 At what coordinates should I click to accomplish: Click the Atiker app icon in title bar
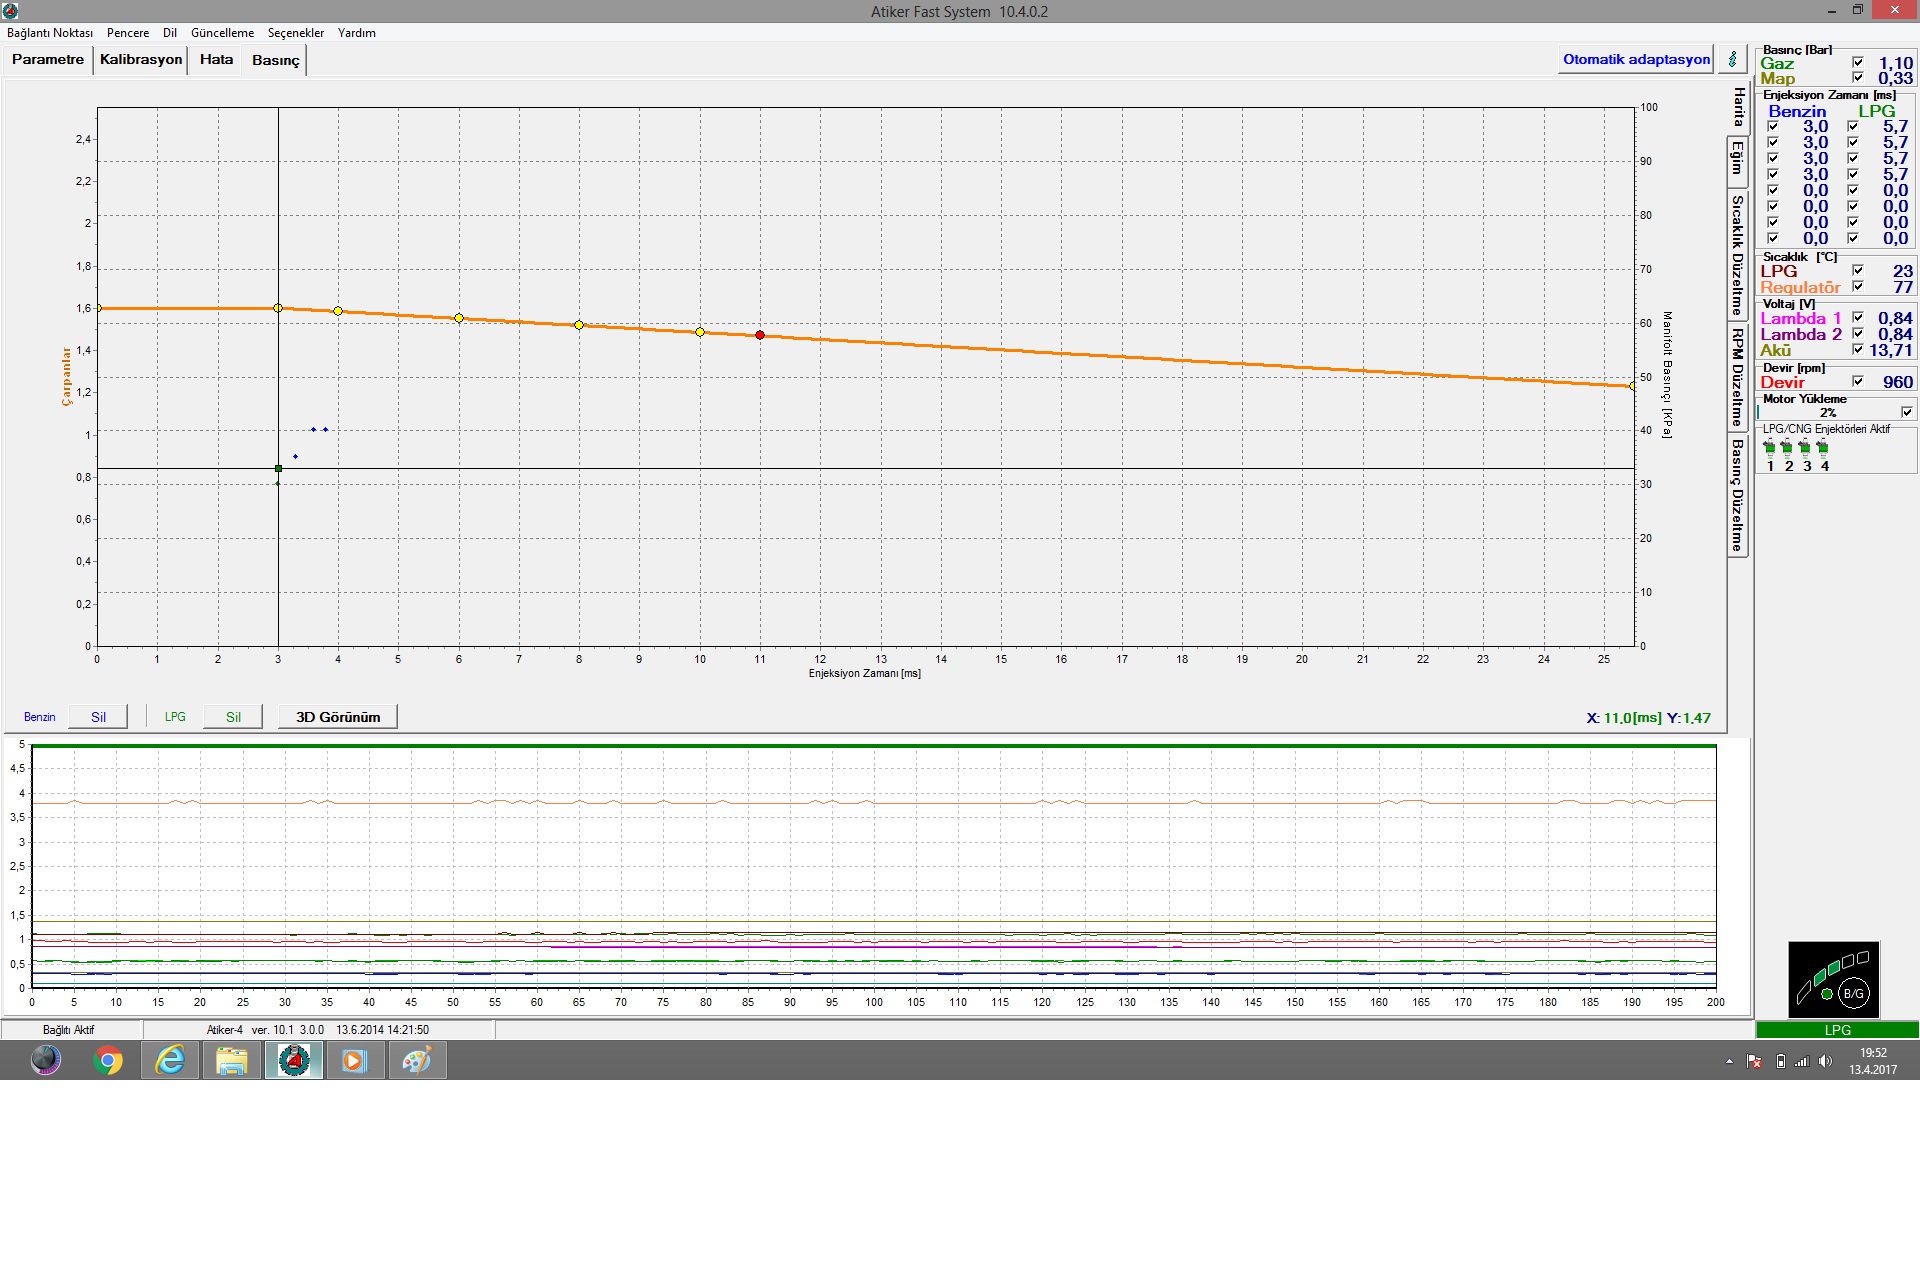(x=10, y=11)
